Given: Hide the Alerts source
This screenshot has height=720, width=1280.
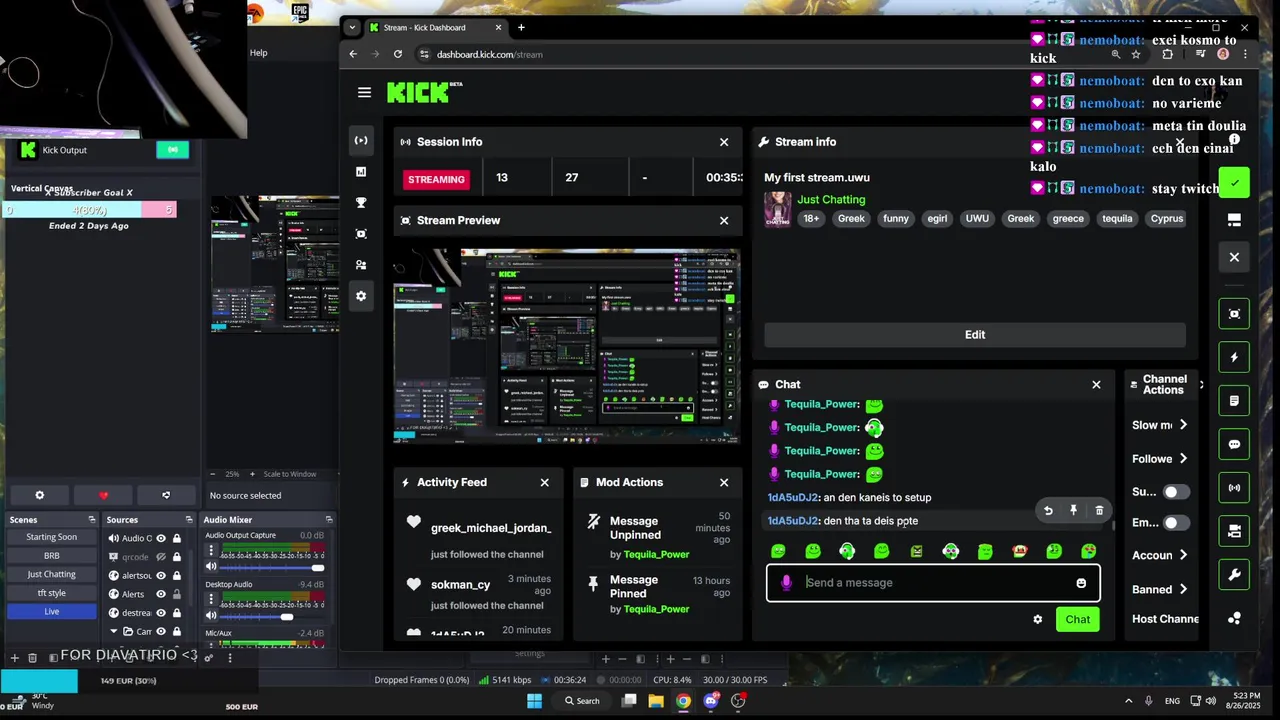Looking at the screenshot, I should pyautogui.click(x=161, y=594).
